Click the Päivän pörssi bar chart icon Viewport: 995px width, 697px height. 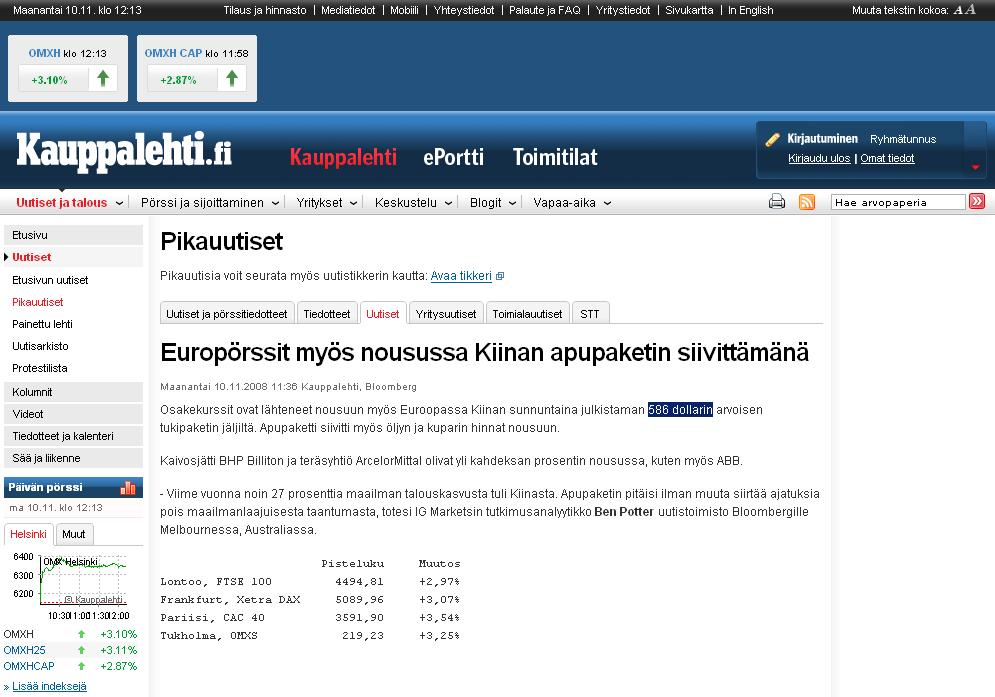[128, 488]
